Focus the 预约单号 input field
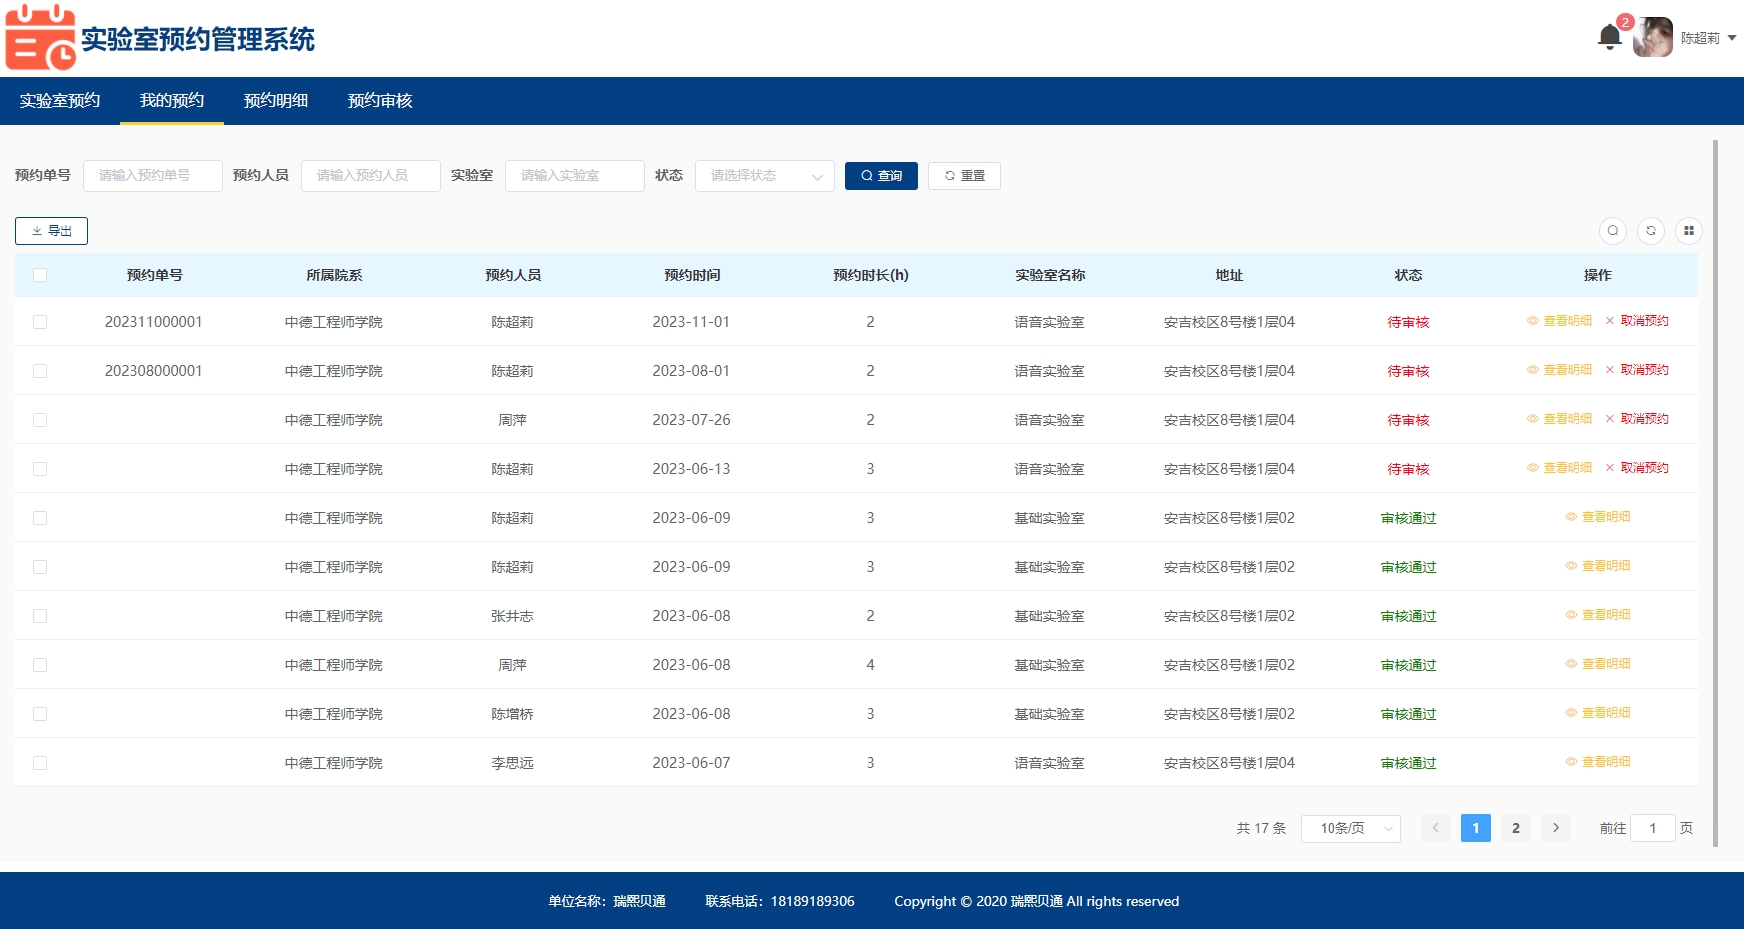Screen dimensions: 1744x929 152,176
